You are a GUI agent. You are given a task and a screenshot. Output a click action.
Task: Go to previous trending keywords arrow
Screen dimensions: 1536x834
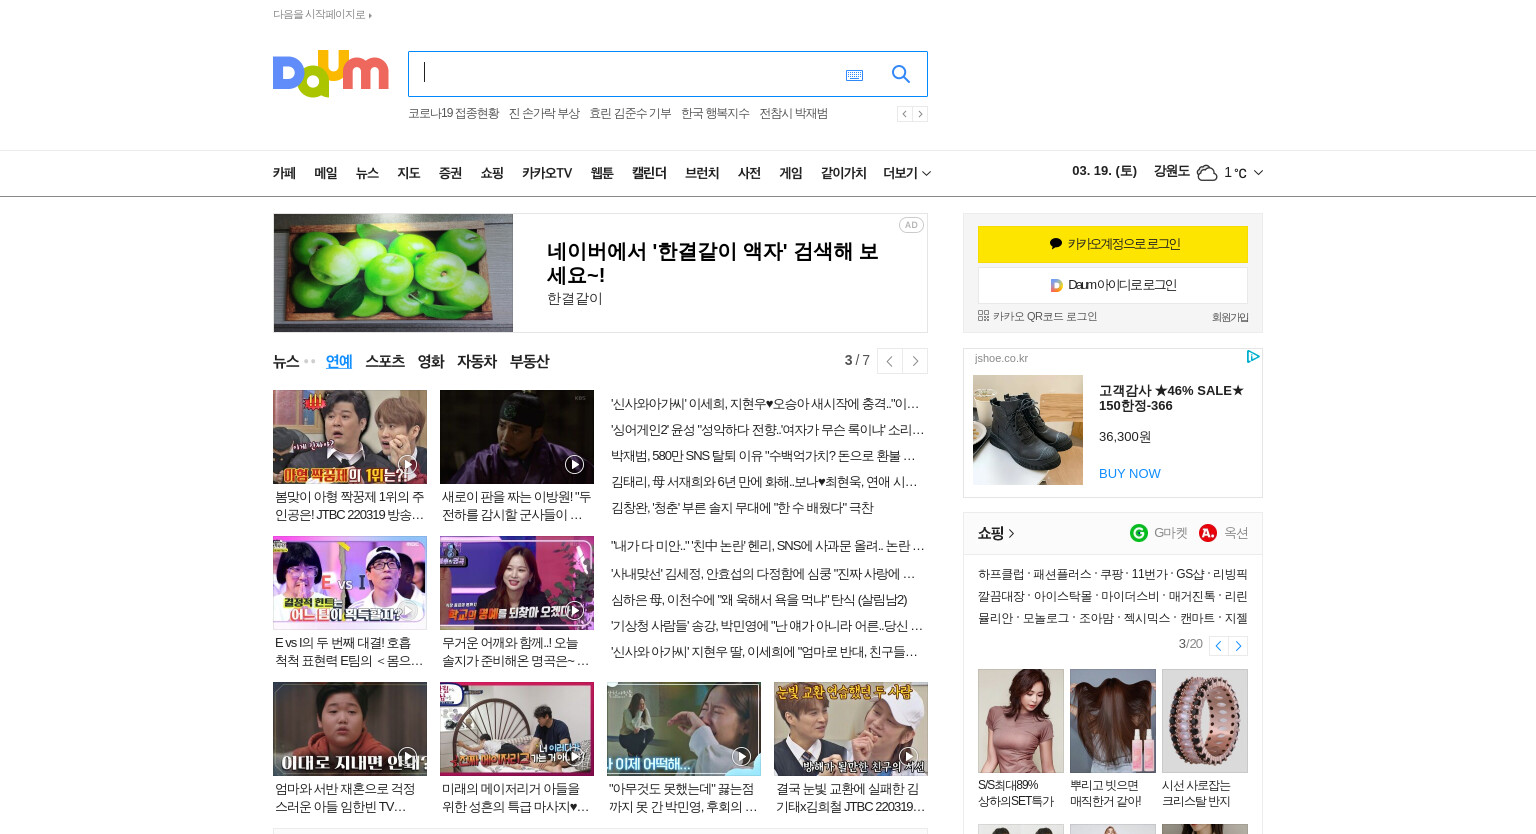(x=904, y=114)
